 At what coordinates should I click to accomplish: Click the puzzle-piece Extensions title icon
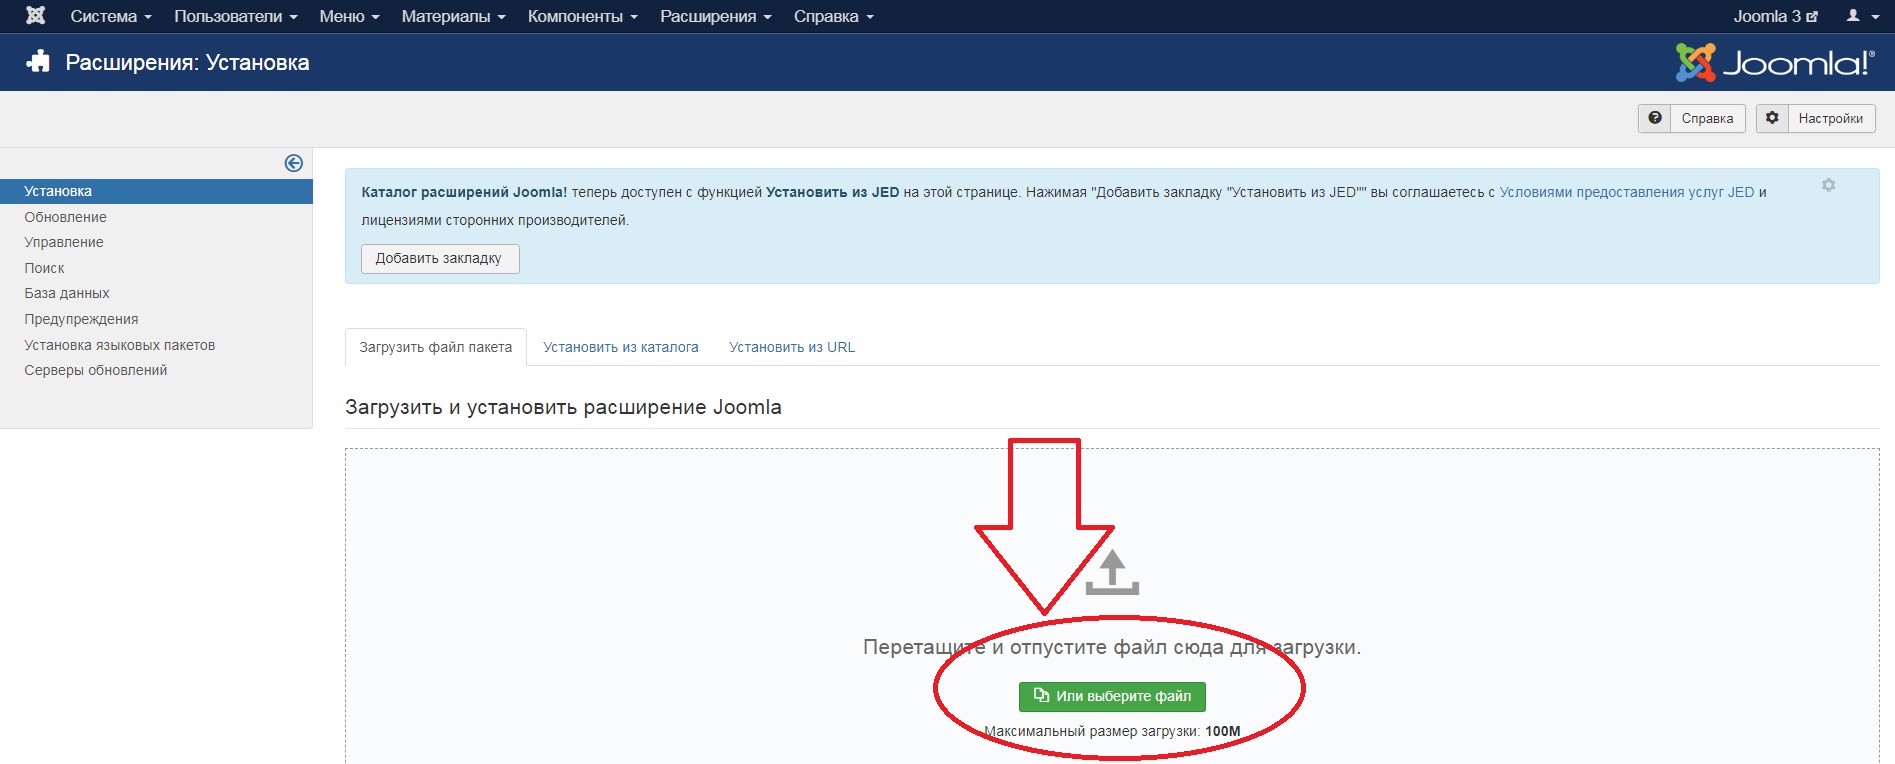tap(38, 62)
